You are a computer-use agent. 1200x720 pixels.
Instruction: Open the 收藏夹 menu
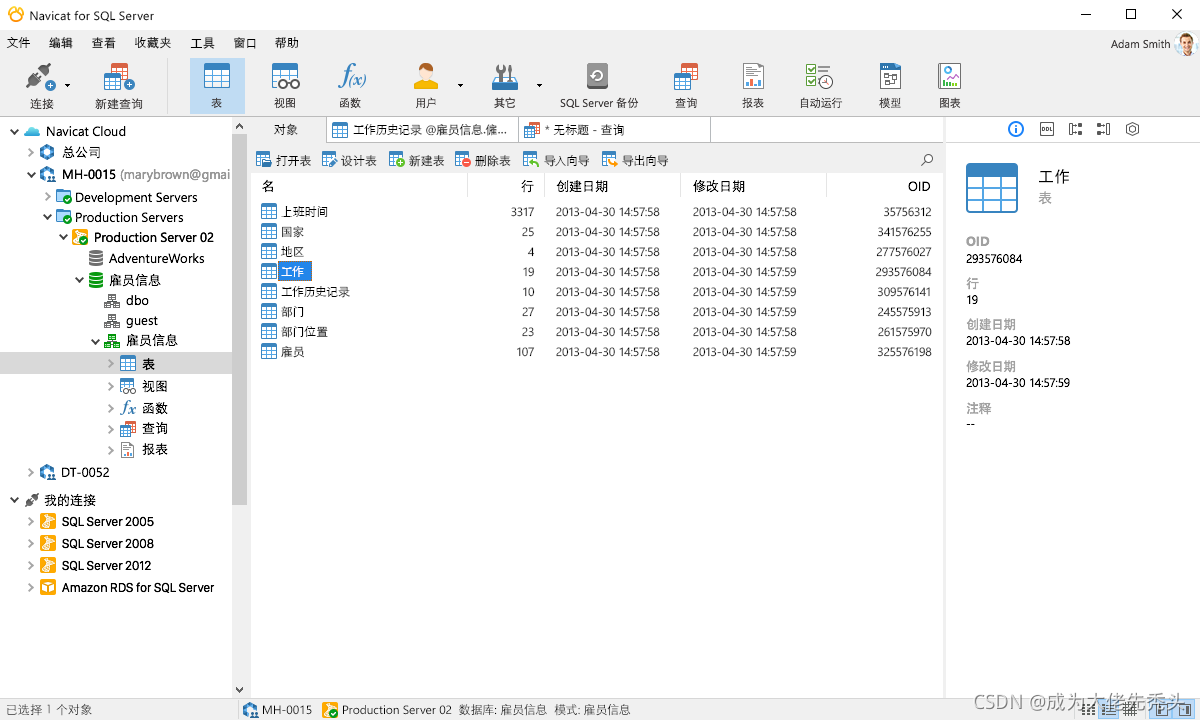tap(153, 43)
